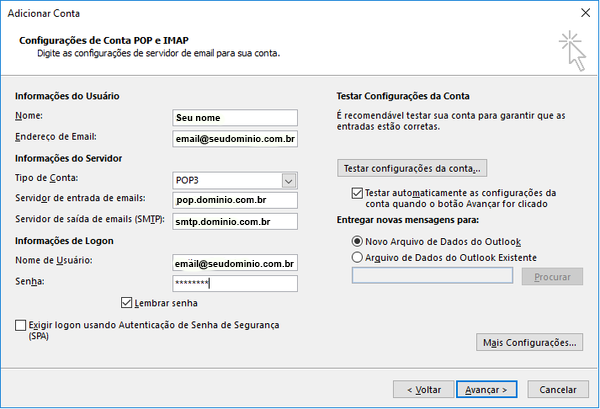The height and width of the screenshot is (409, 600).
Task: Click the Nome input field
Action: (x=235, y=118)
